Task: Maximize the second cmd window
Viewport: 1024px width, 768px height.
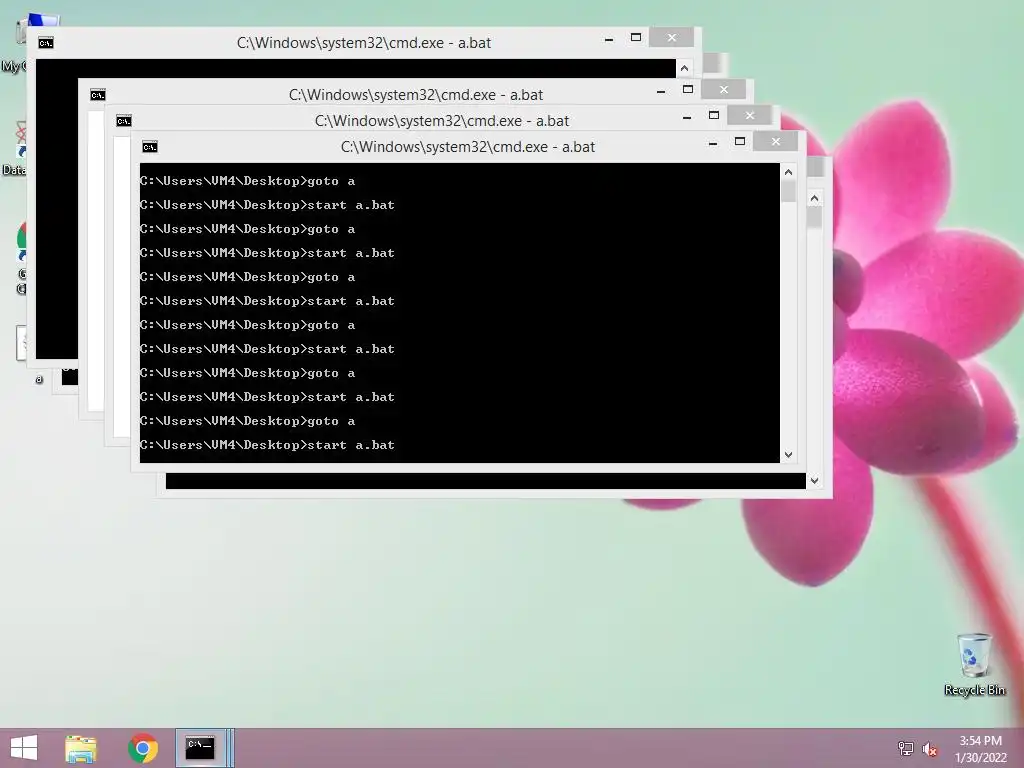Action: [x=714, y=116]
